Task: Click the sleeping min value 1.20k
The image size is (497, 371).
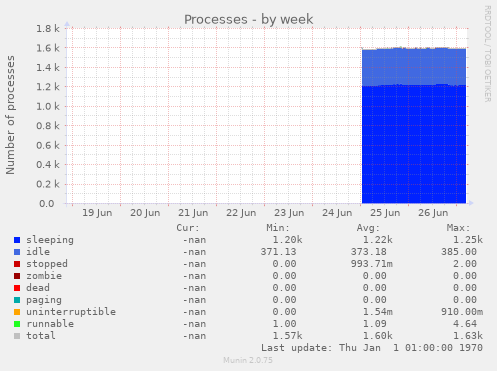Action: pyautogui.click(x=287, y=240)
